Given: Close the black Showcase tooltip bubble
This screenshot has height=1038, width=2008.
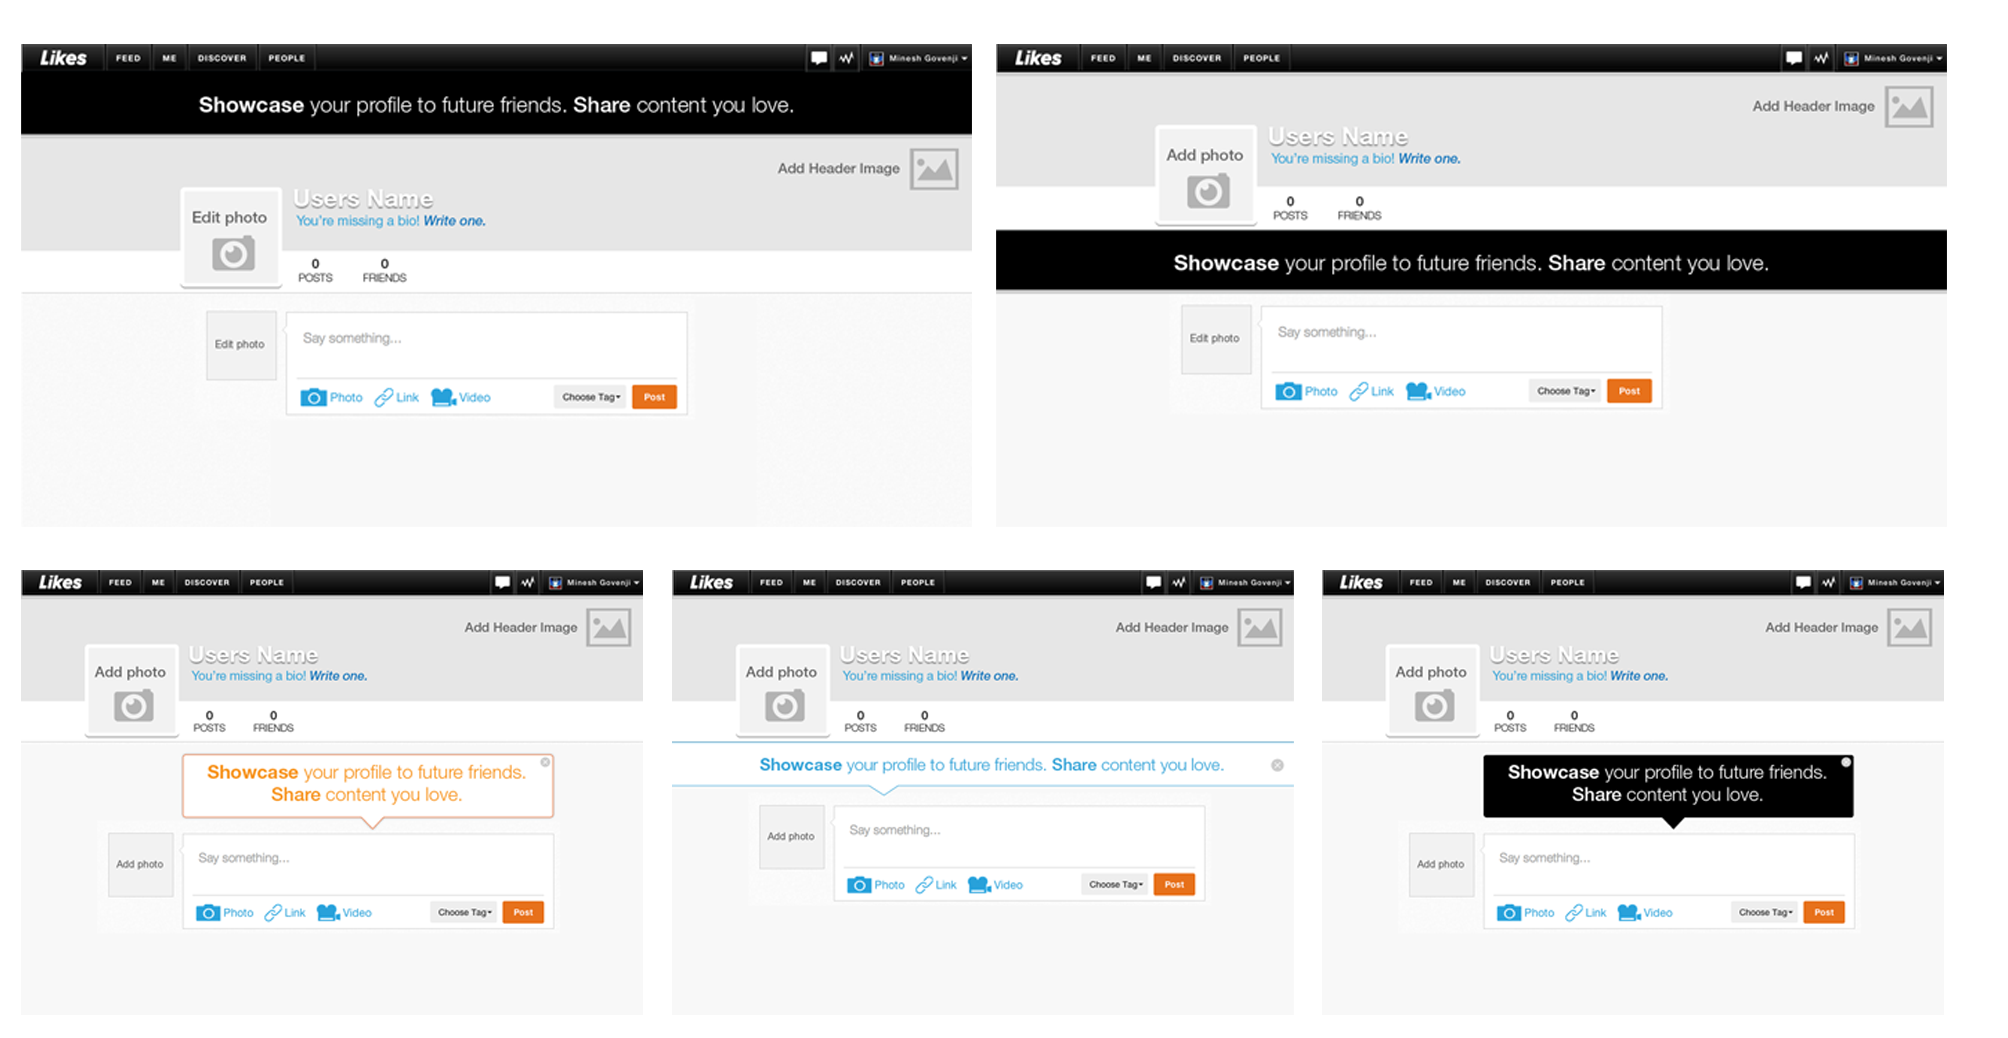Looking at the screenshot, I should click(1846, 762).
